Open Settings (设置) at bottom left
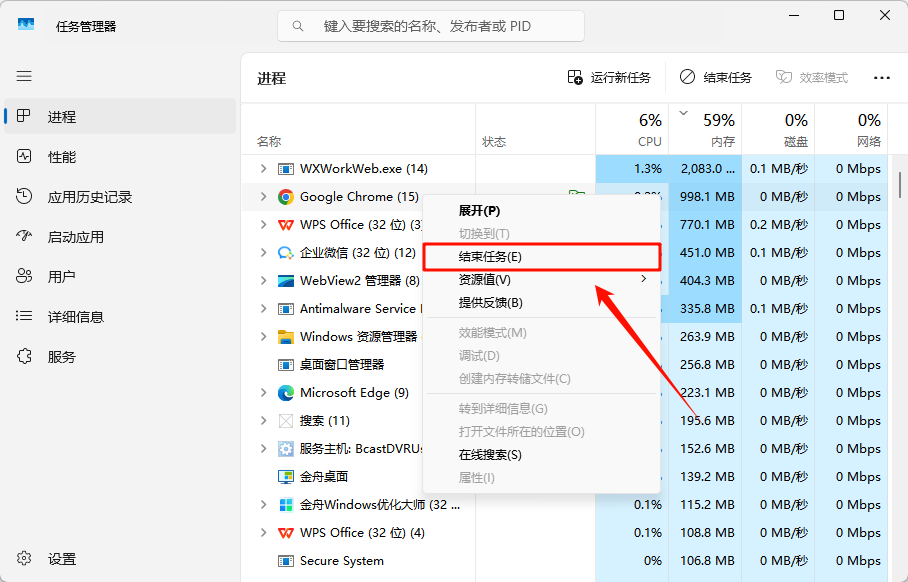This screenshot has height=582, width=908. coord(61,559)
